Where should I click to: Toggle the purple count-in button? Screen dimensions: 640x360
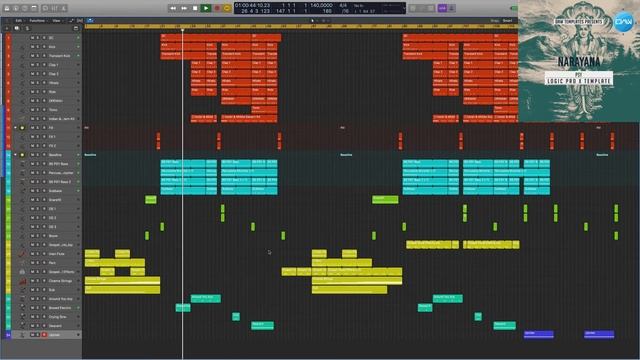[x=442, y=8]
